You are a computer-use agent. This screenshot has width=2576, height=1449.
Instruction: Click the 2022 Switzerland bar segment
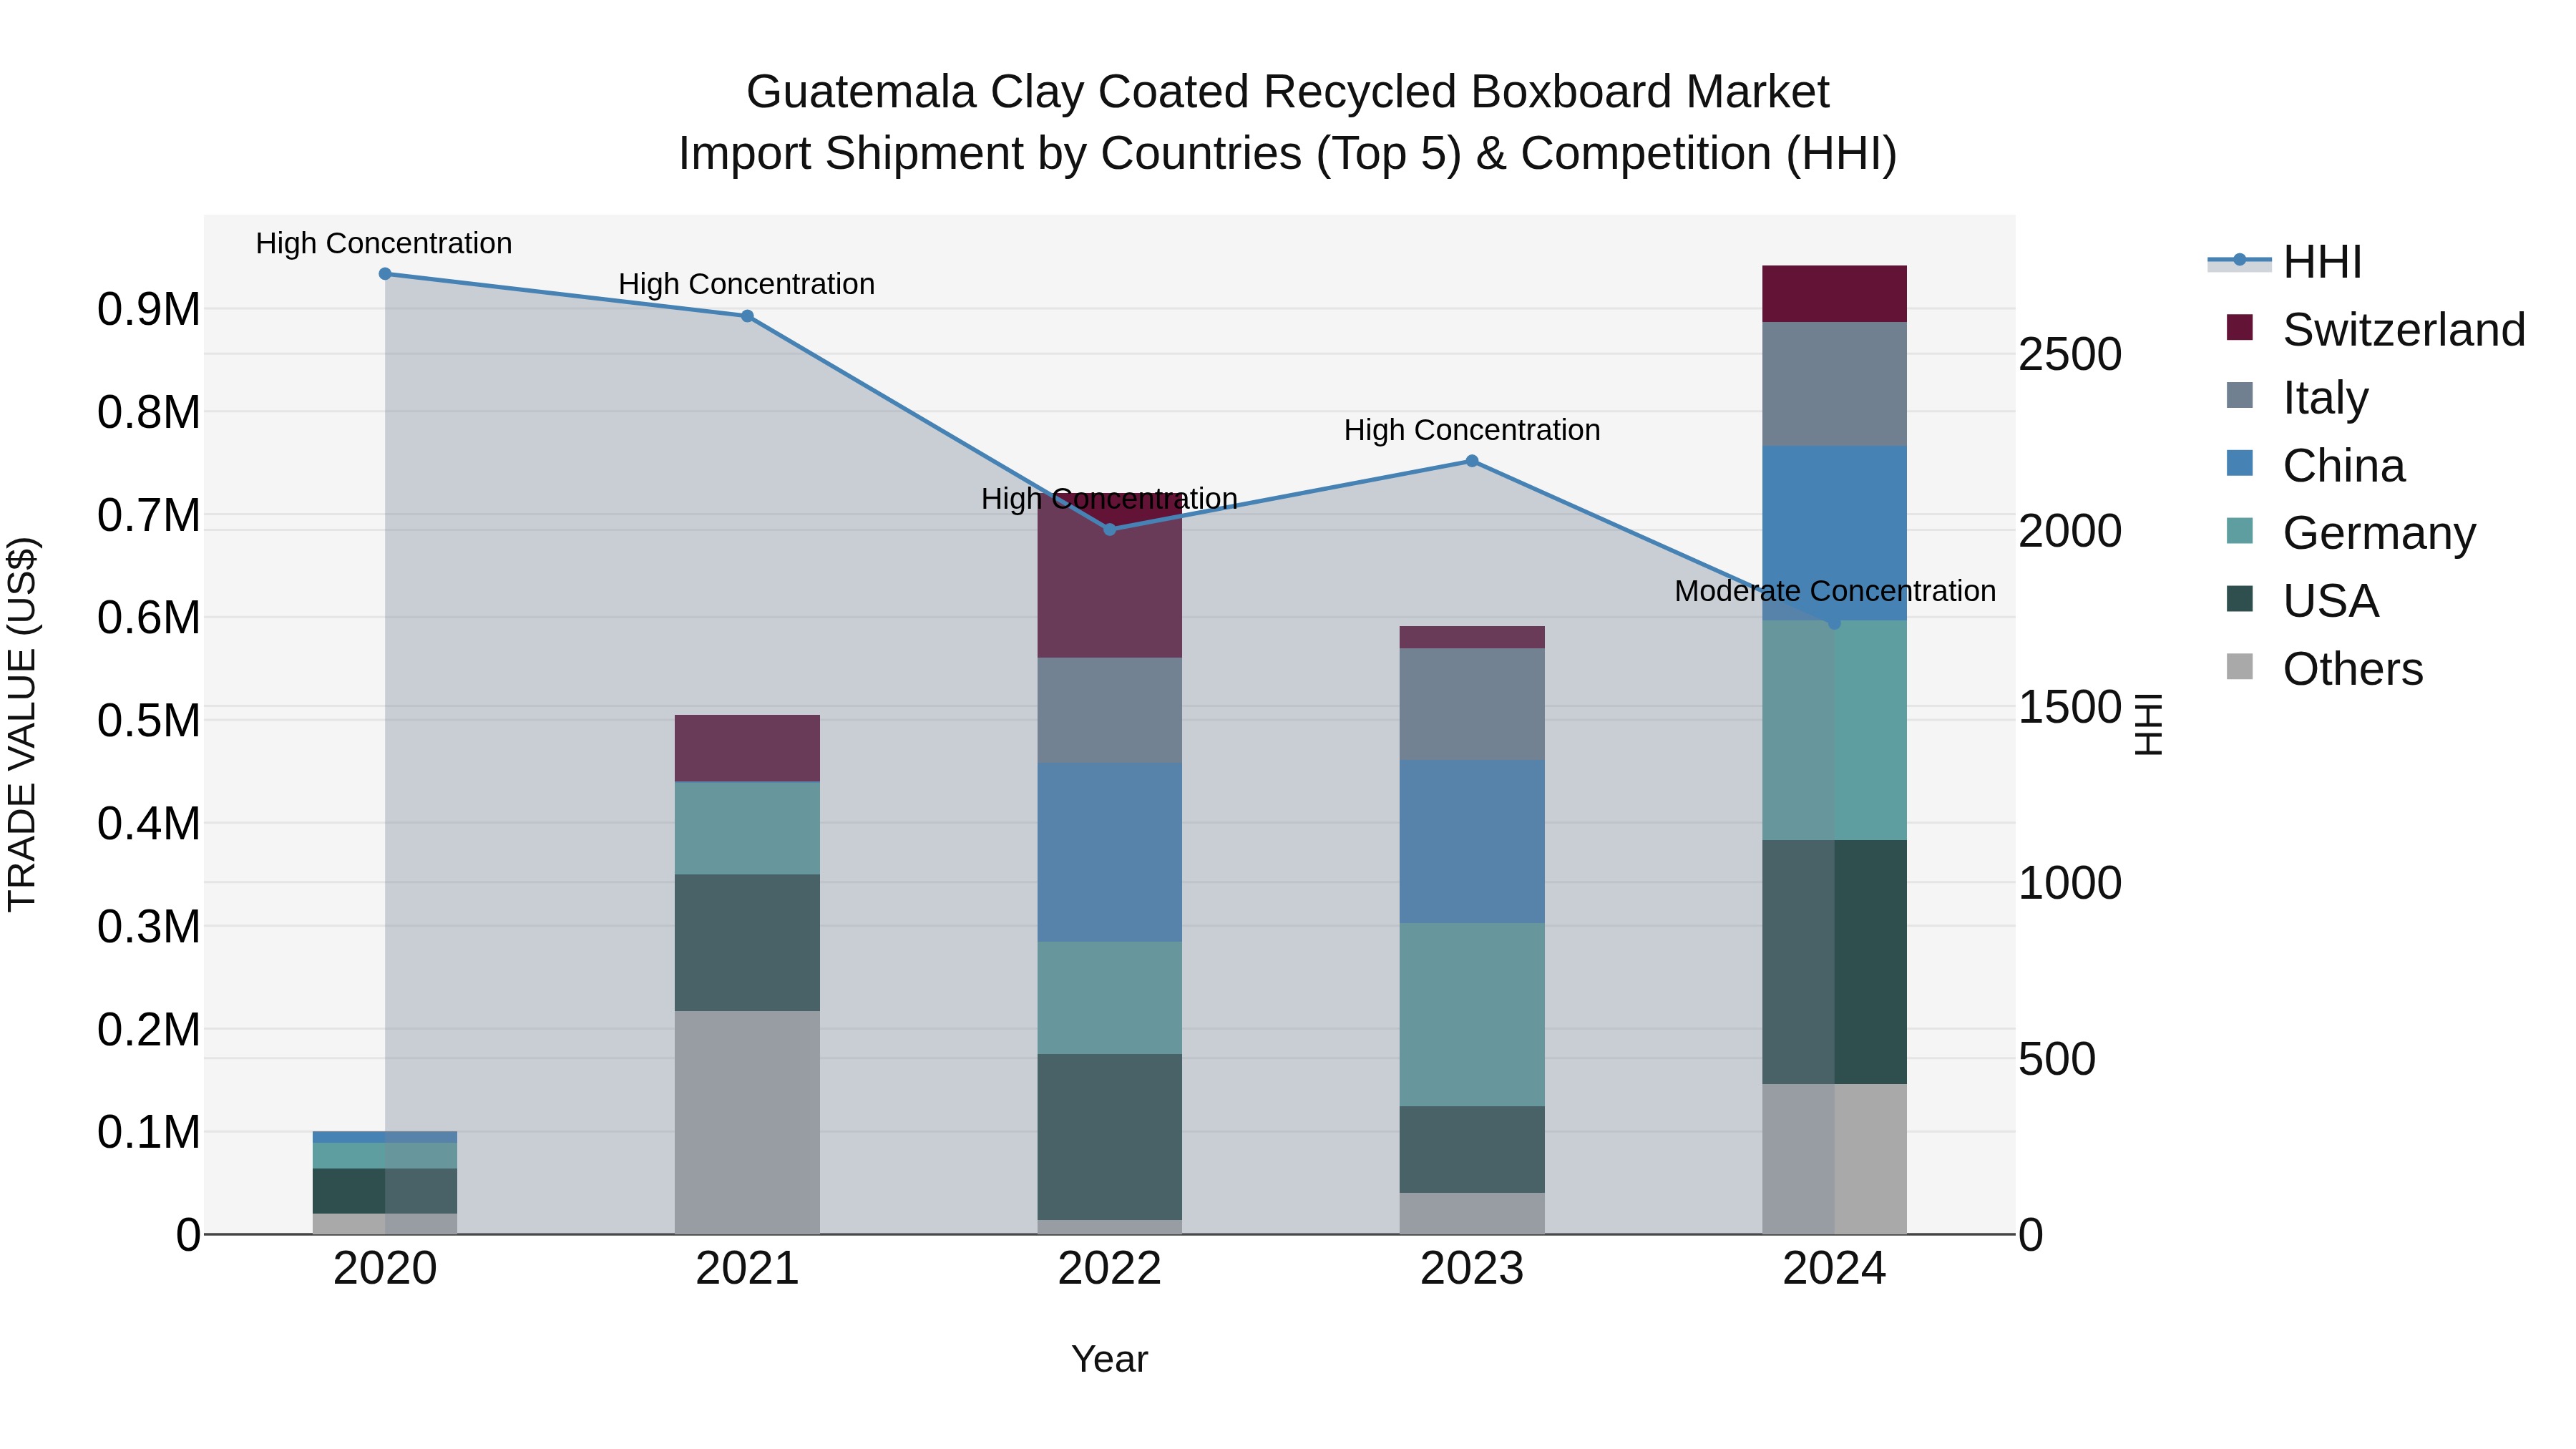point(1110,575)
